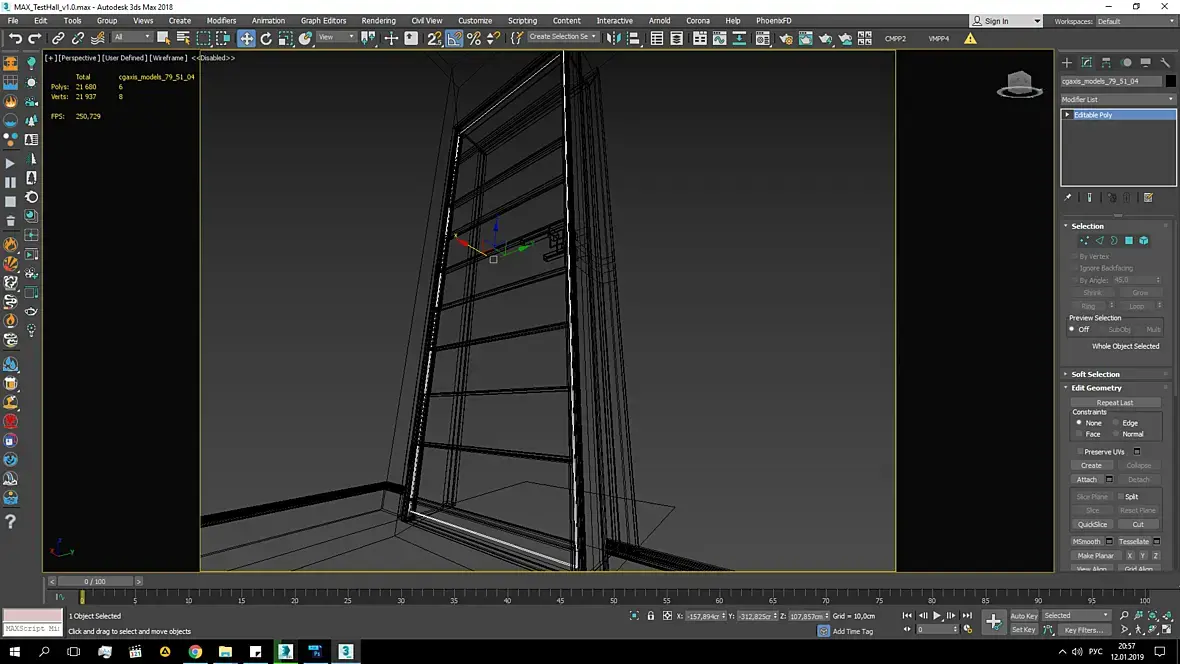Select the Edge constraint radio button

pos(1116,423)
